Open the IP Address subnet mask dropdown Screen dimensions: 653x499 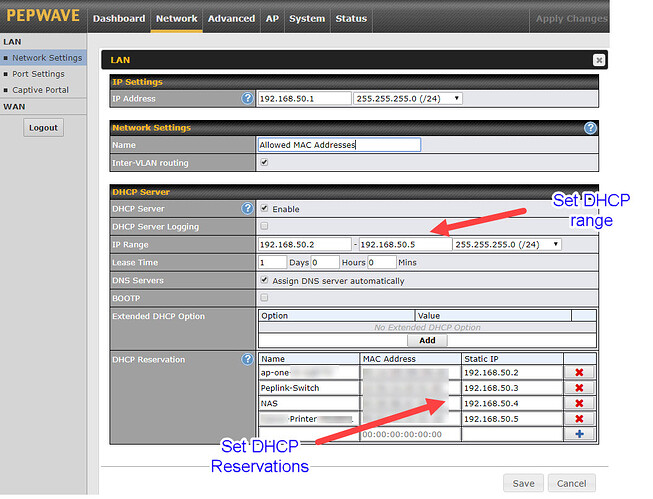tap(408, 99)
